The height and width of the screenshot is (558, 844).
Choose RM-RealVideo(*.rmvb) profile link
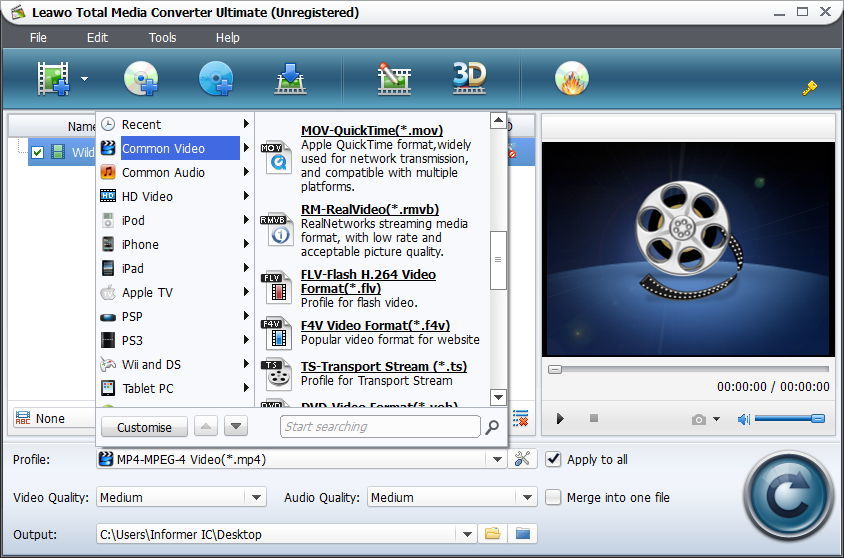click(x=370, y=209)
